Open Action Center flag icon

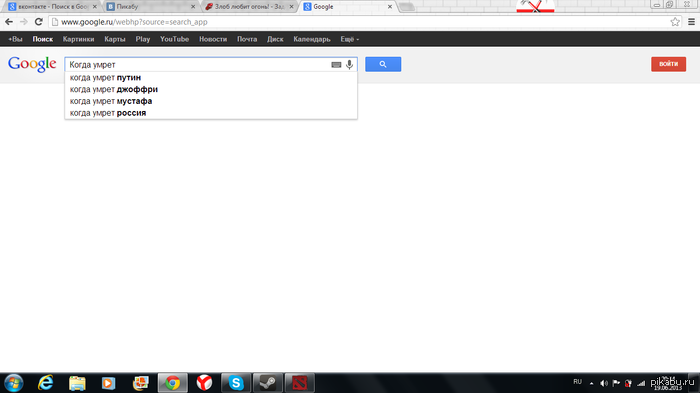(x=617, y=383)
